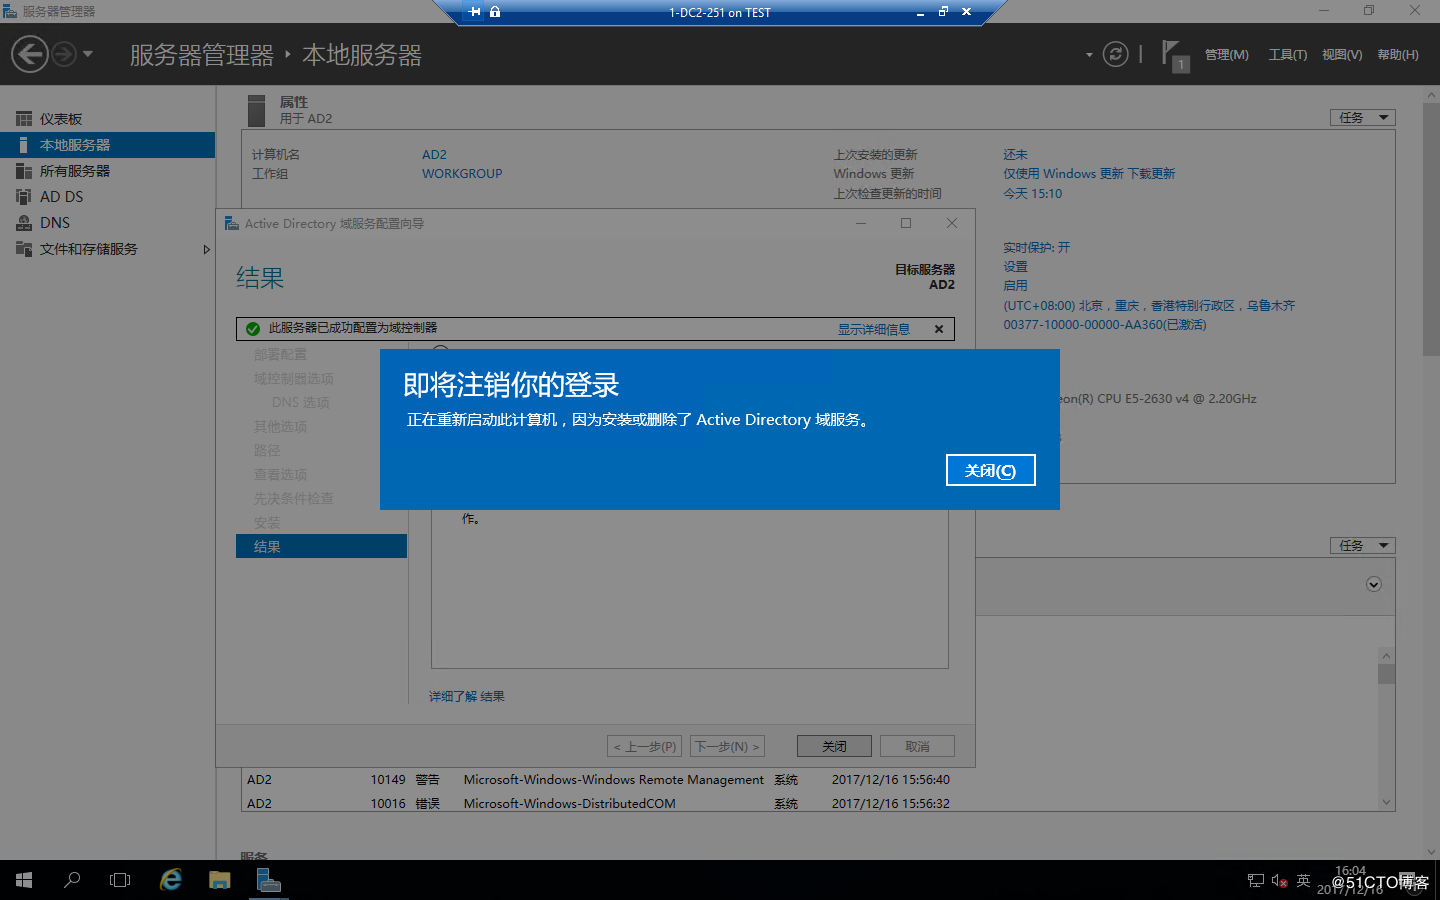Image resolution: width=1440 pixels, height=900 pixels.
Task: Click the 今天 15:10 update check link
Action: tap(1033, 194)
